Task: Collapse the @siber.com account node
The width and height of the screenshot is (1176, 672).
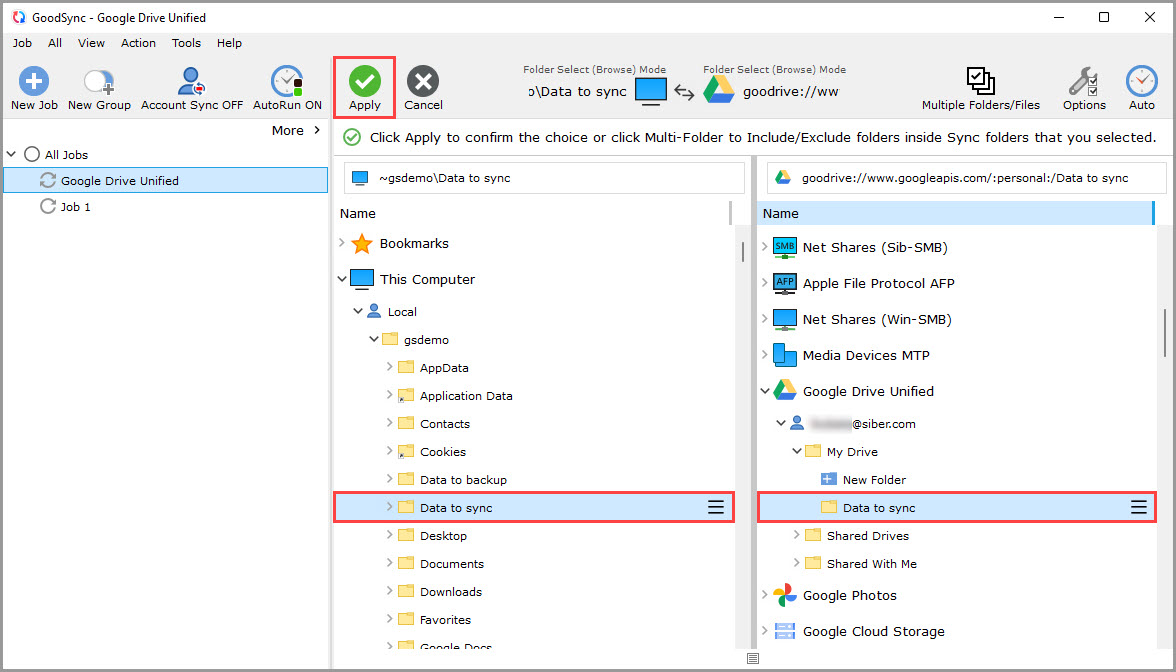Action: pos(781,423)
